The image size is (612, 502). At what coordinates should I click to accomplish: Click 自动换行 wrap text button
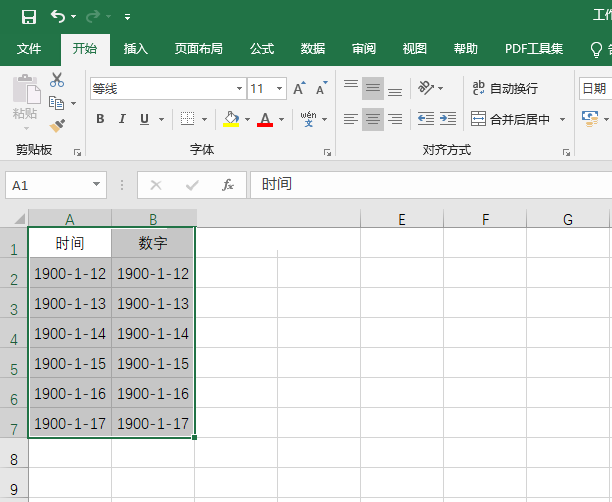tap(505, 89)
